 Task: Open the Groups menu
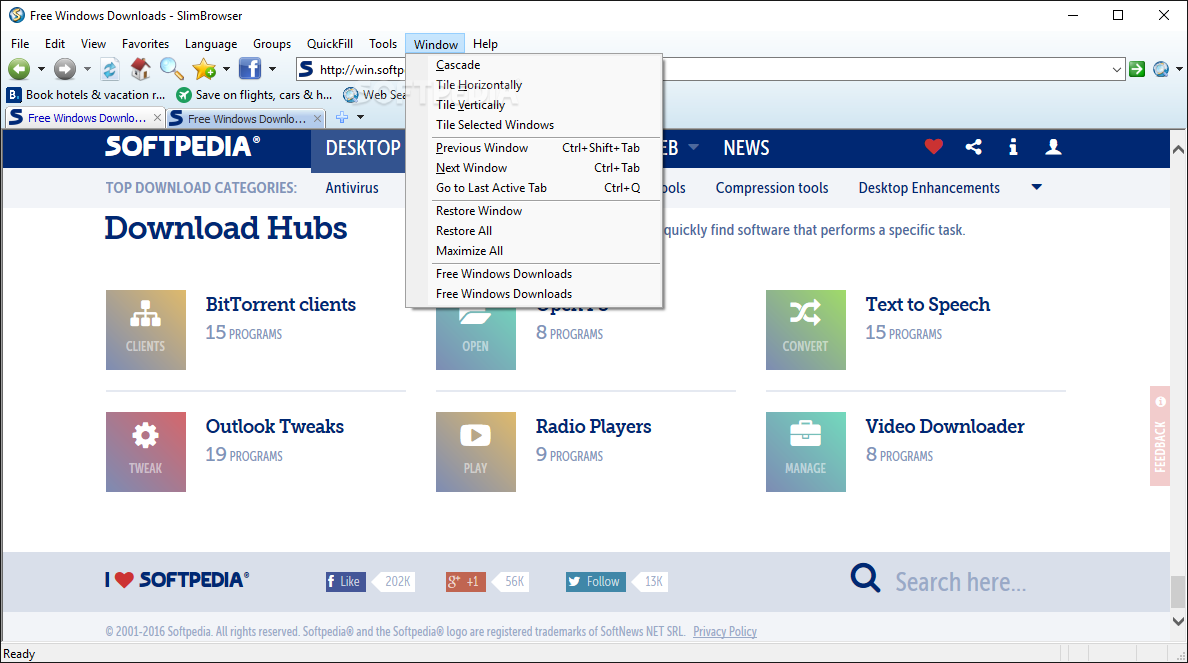(272, 44)
